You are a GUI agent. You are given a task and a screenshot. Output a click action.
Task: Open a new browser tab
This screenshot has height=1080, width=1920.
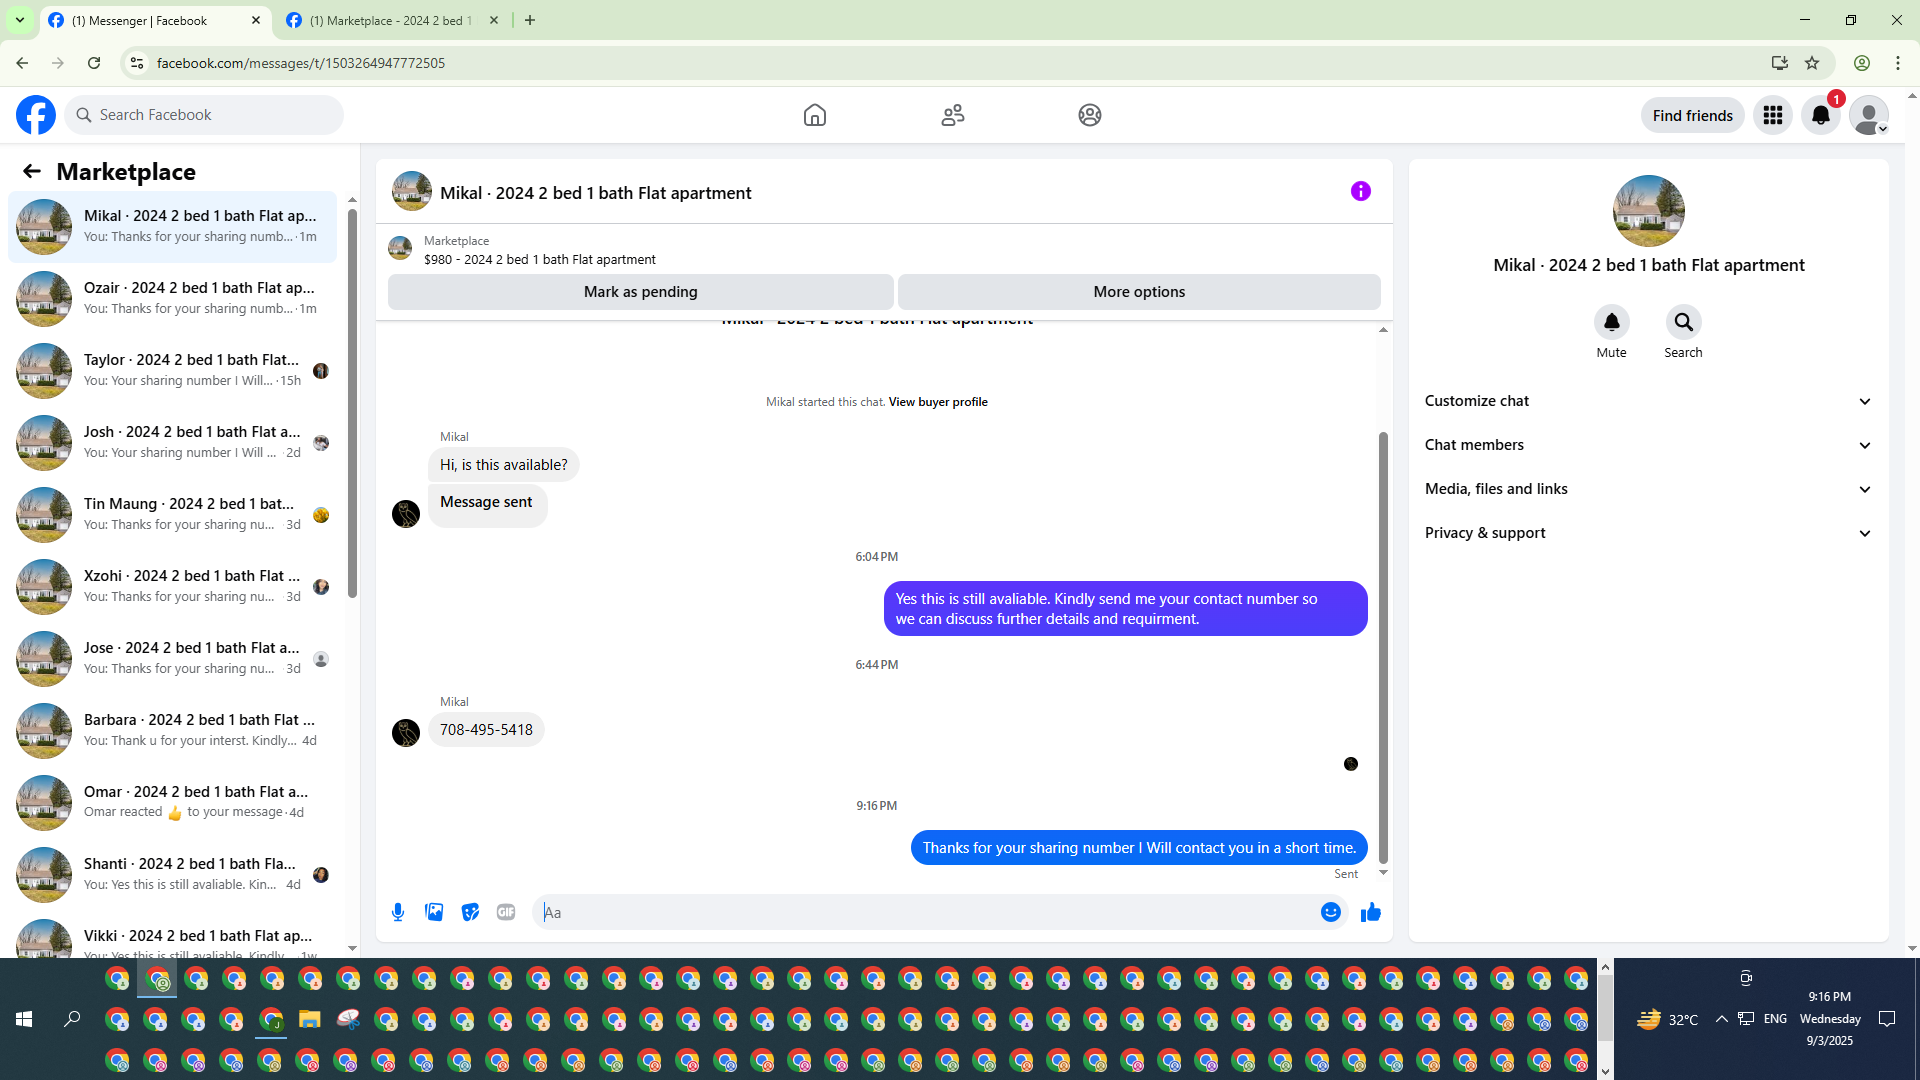pyautogui.click(x=530, y=20)
